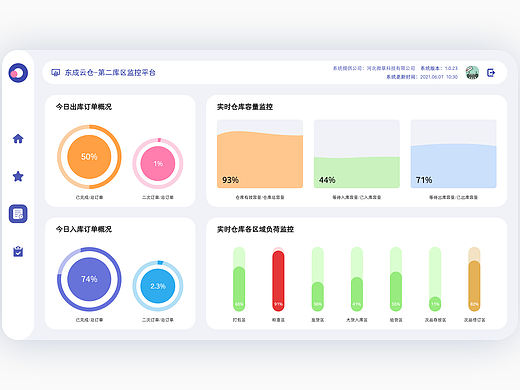Click the 东成云仓-第二库区监控平台 title
The height and width of the screenshot is (390, 520).
point(110,72)
